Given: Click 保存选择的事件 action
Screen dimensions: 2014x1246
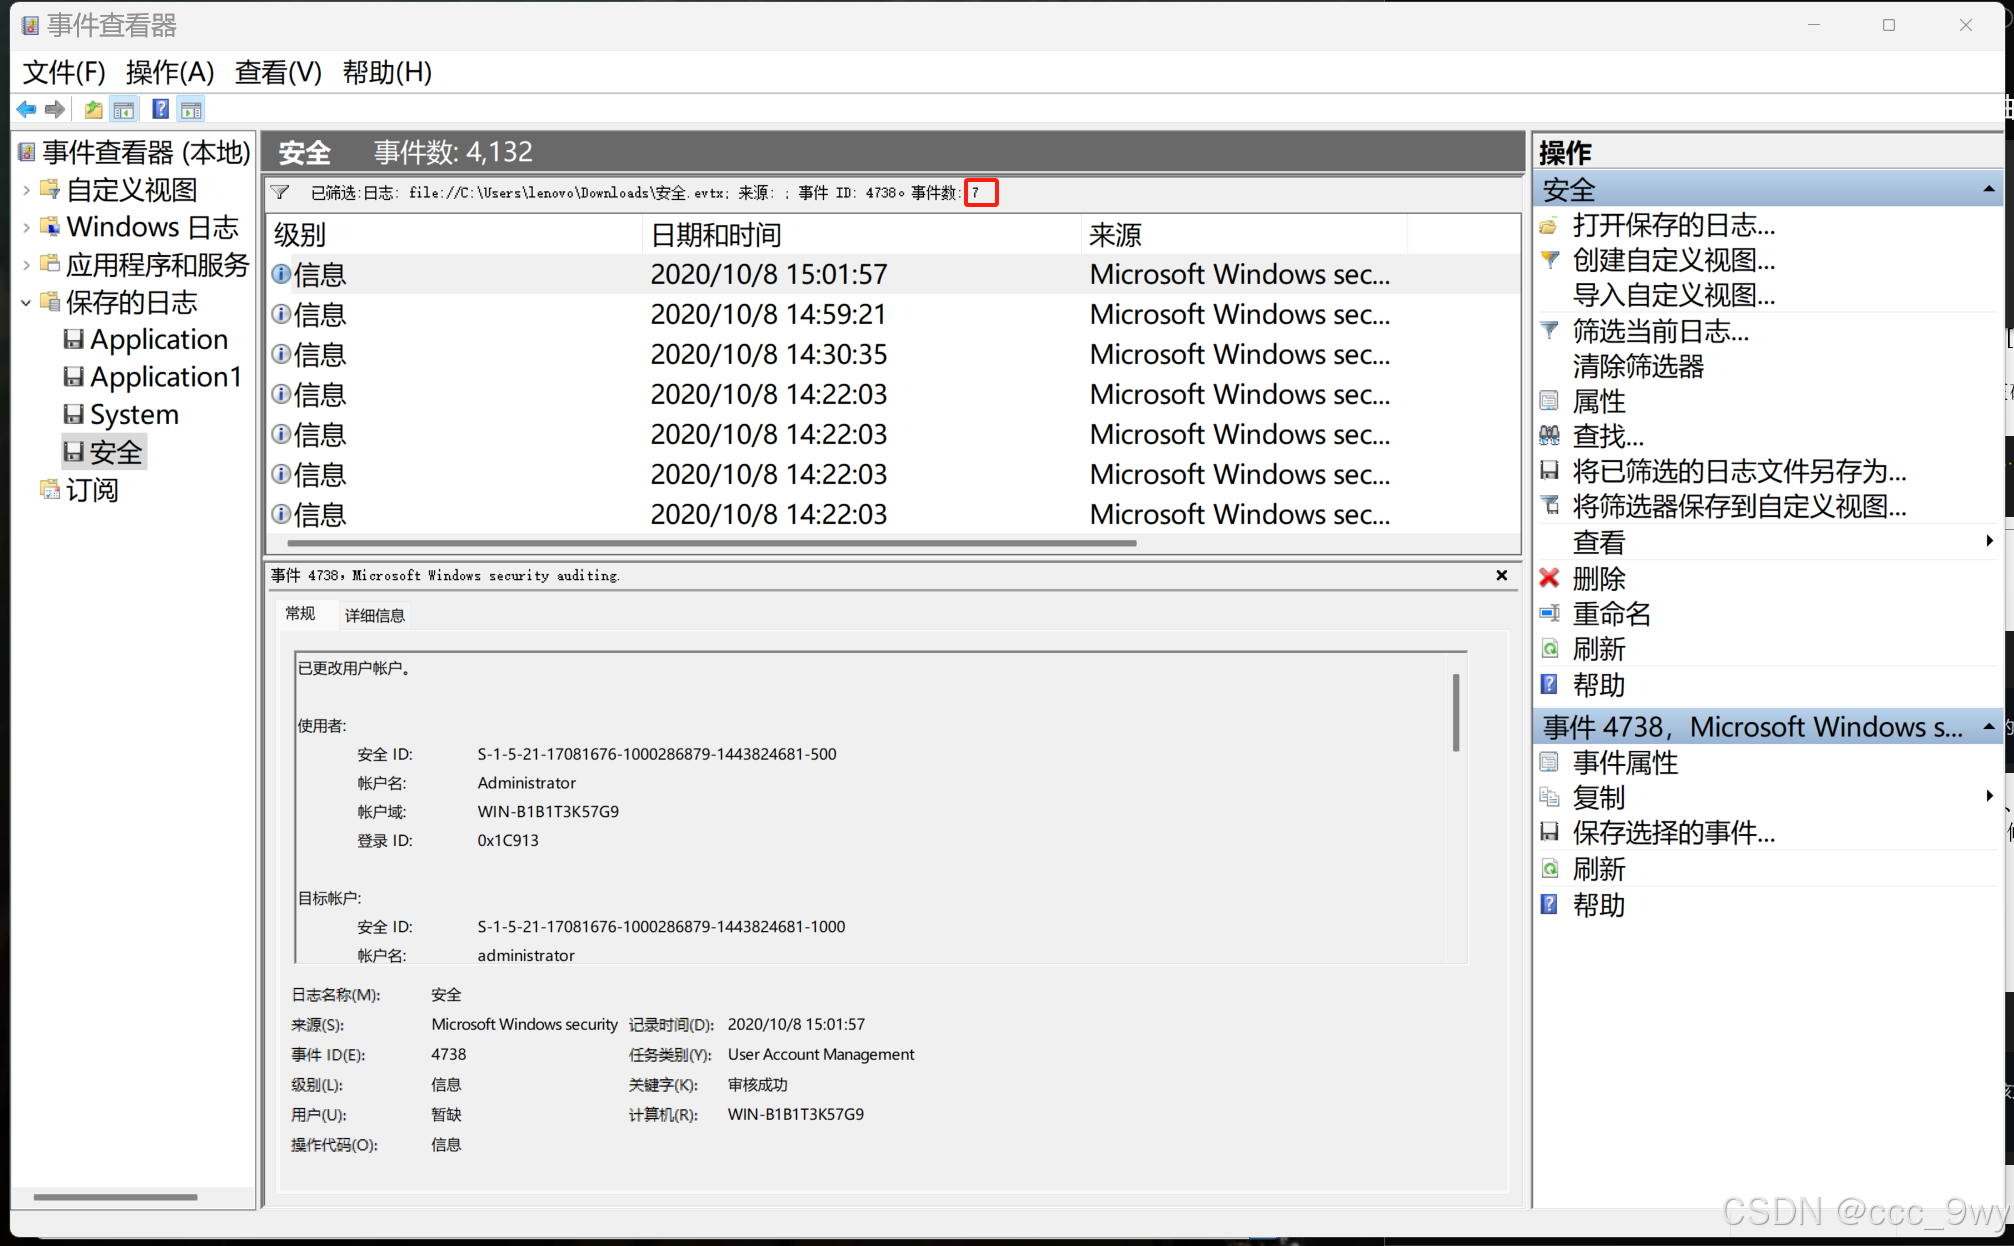Looking at the screenshot, I should tap(1673, 833).
